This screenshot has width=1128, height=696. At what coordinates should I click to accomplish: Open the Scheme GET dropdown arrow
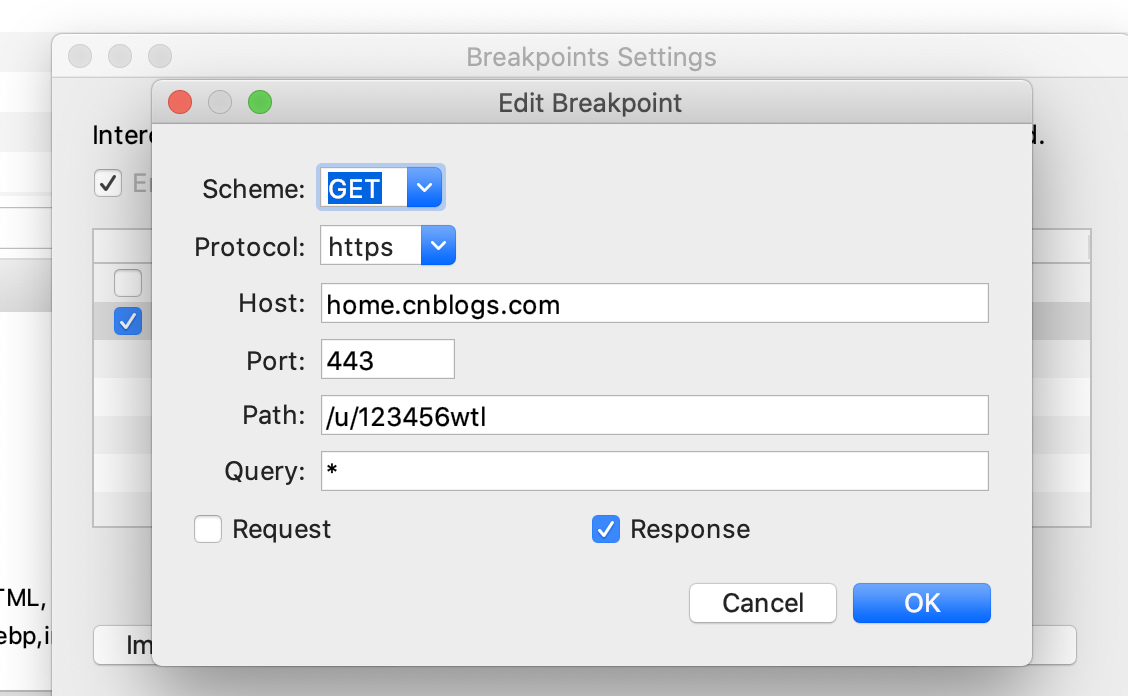tap(424, 187)
